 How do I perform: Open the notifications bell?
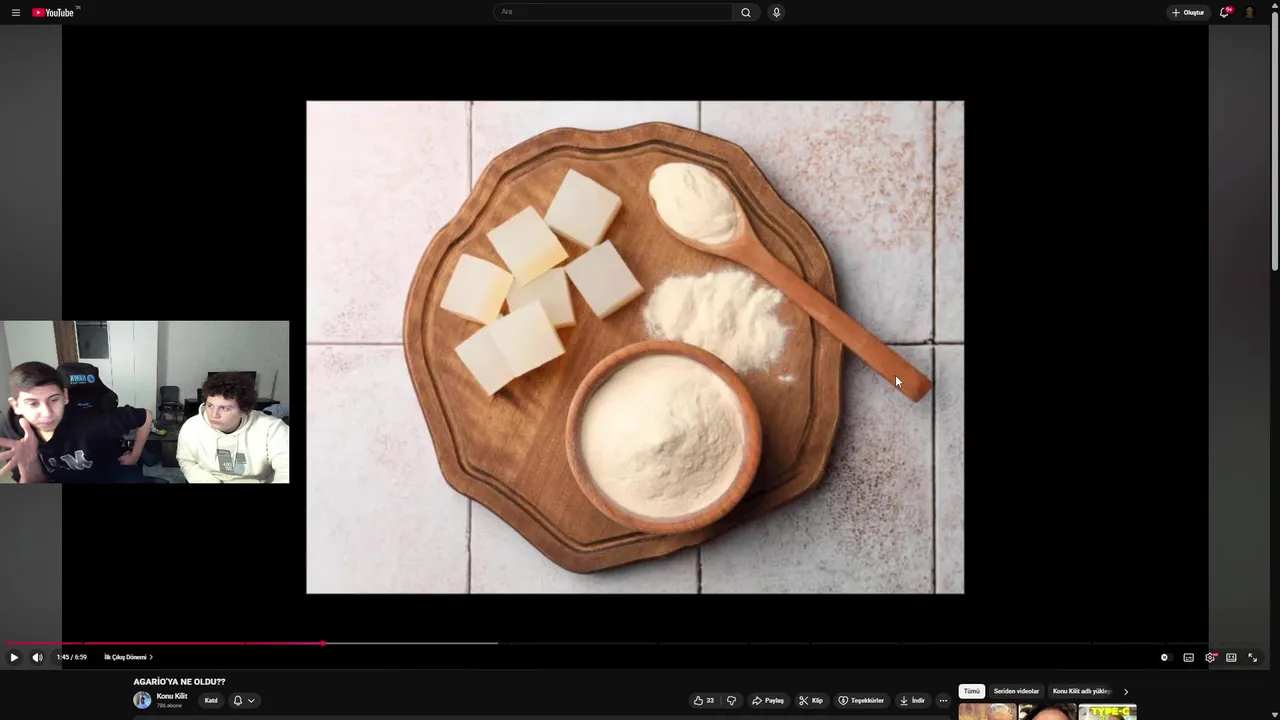click(1224, 13)
